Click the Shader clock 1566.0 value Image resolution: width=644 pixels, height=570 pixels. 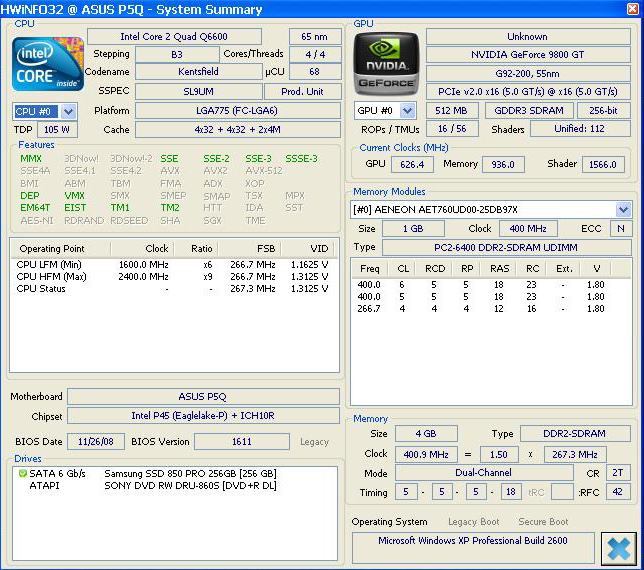pyautogui.click(x=603, y=165)
